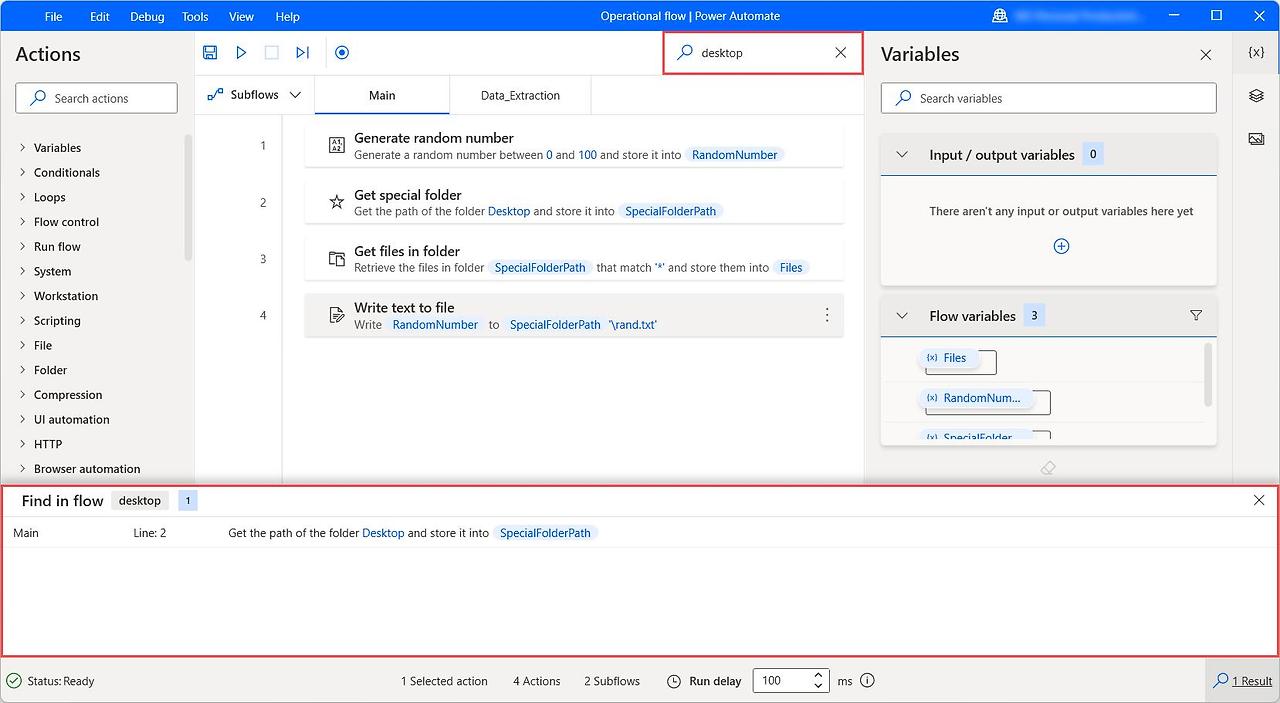The width and height of the screenshot is (1280, 703).
Task: Click the Generate random number action icon
Action: [x=337, y=146]
